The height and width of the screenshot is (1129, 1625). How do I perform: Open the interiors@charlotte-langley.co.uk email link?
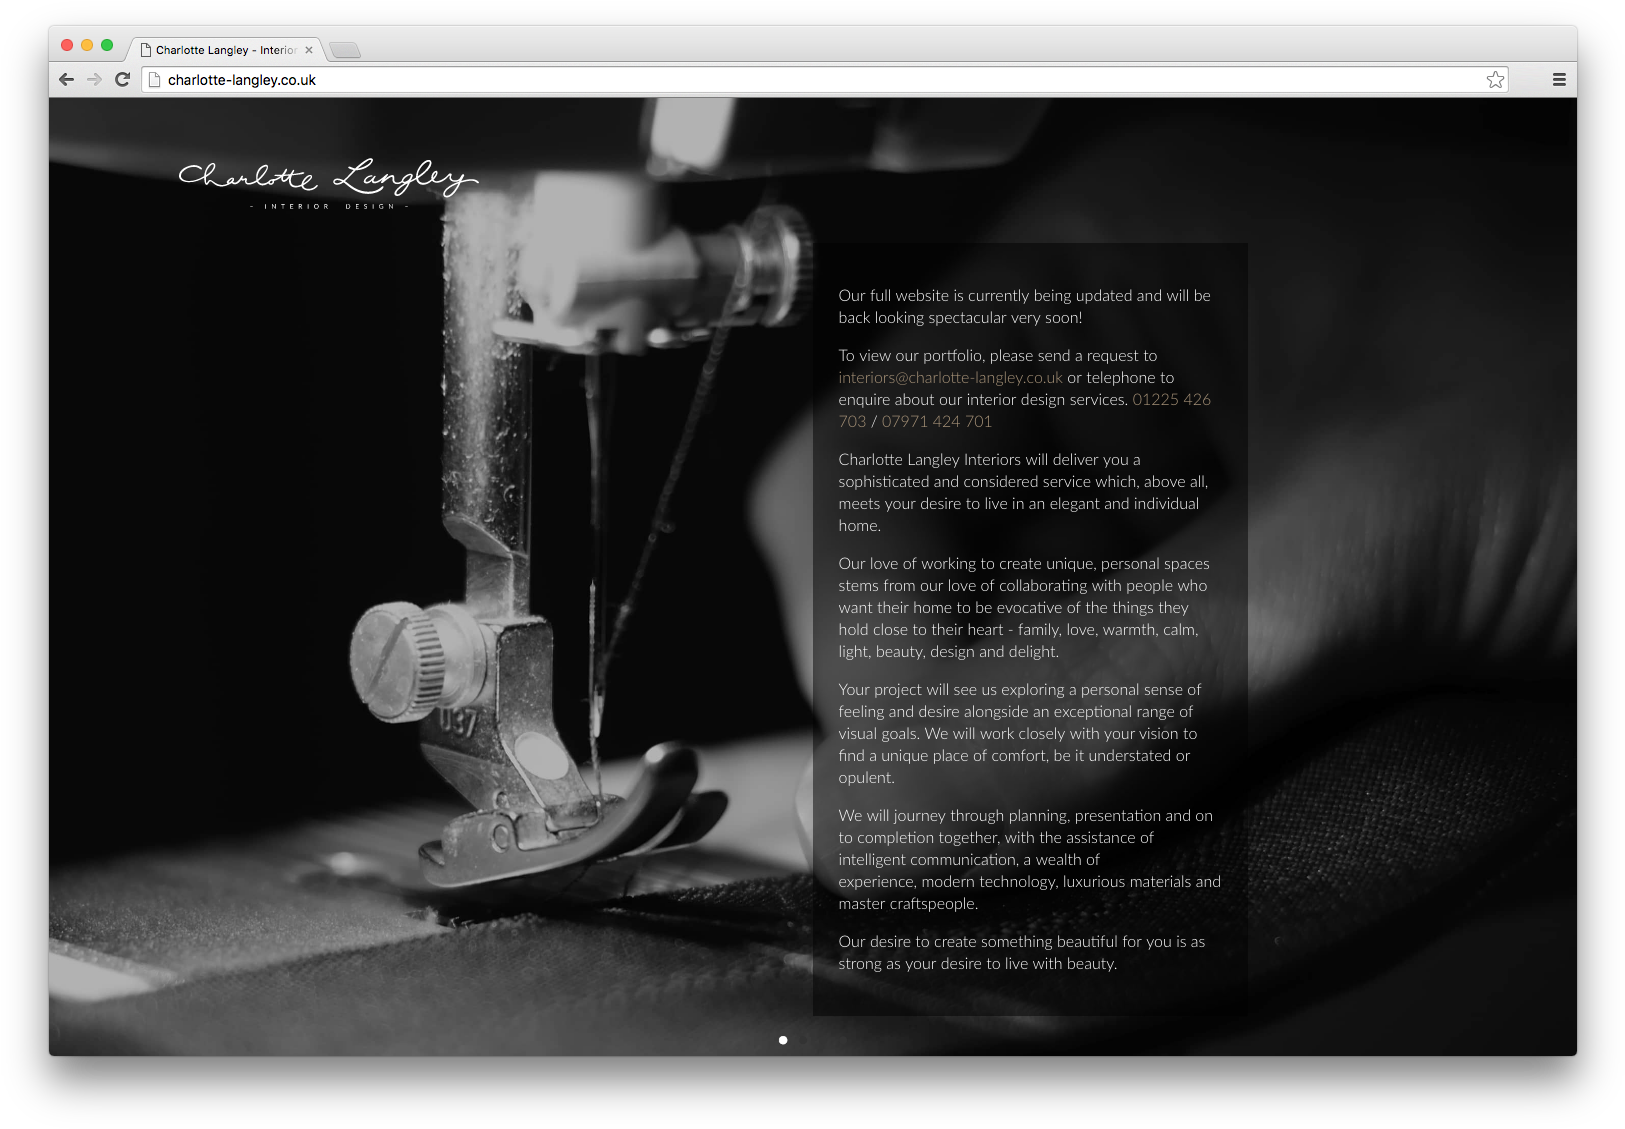(x=950, y=378)
